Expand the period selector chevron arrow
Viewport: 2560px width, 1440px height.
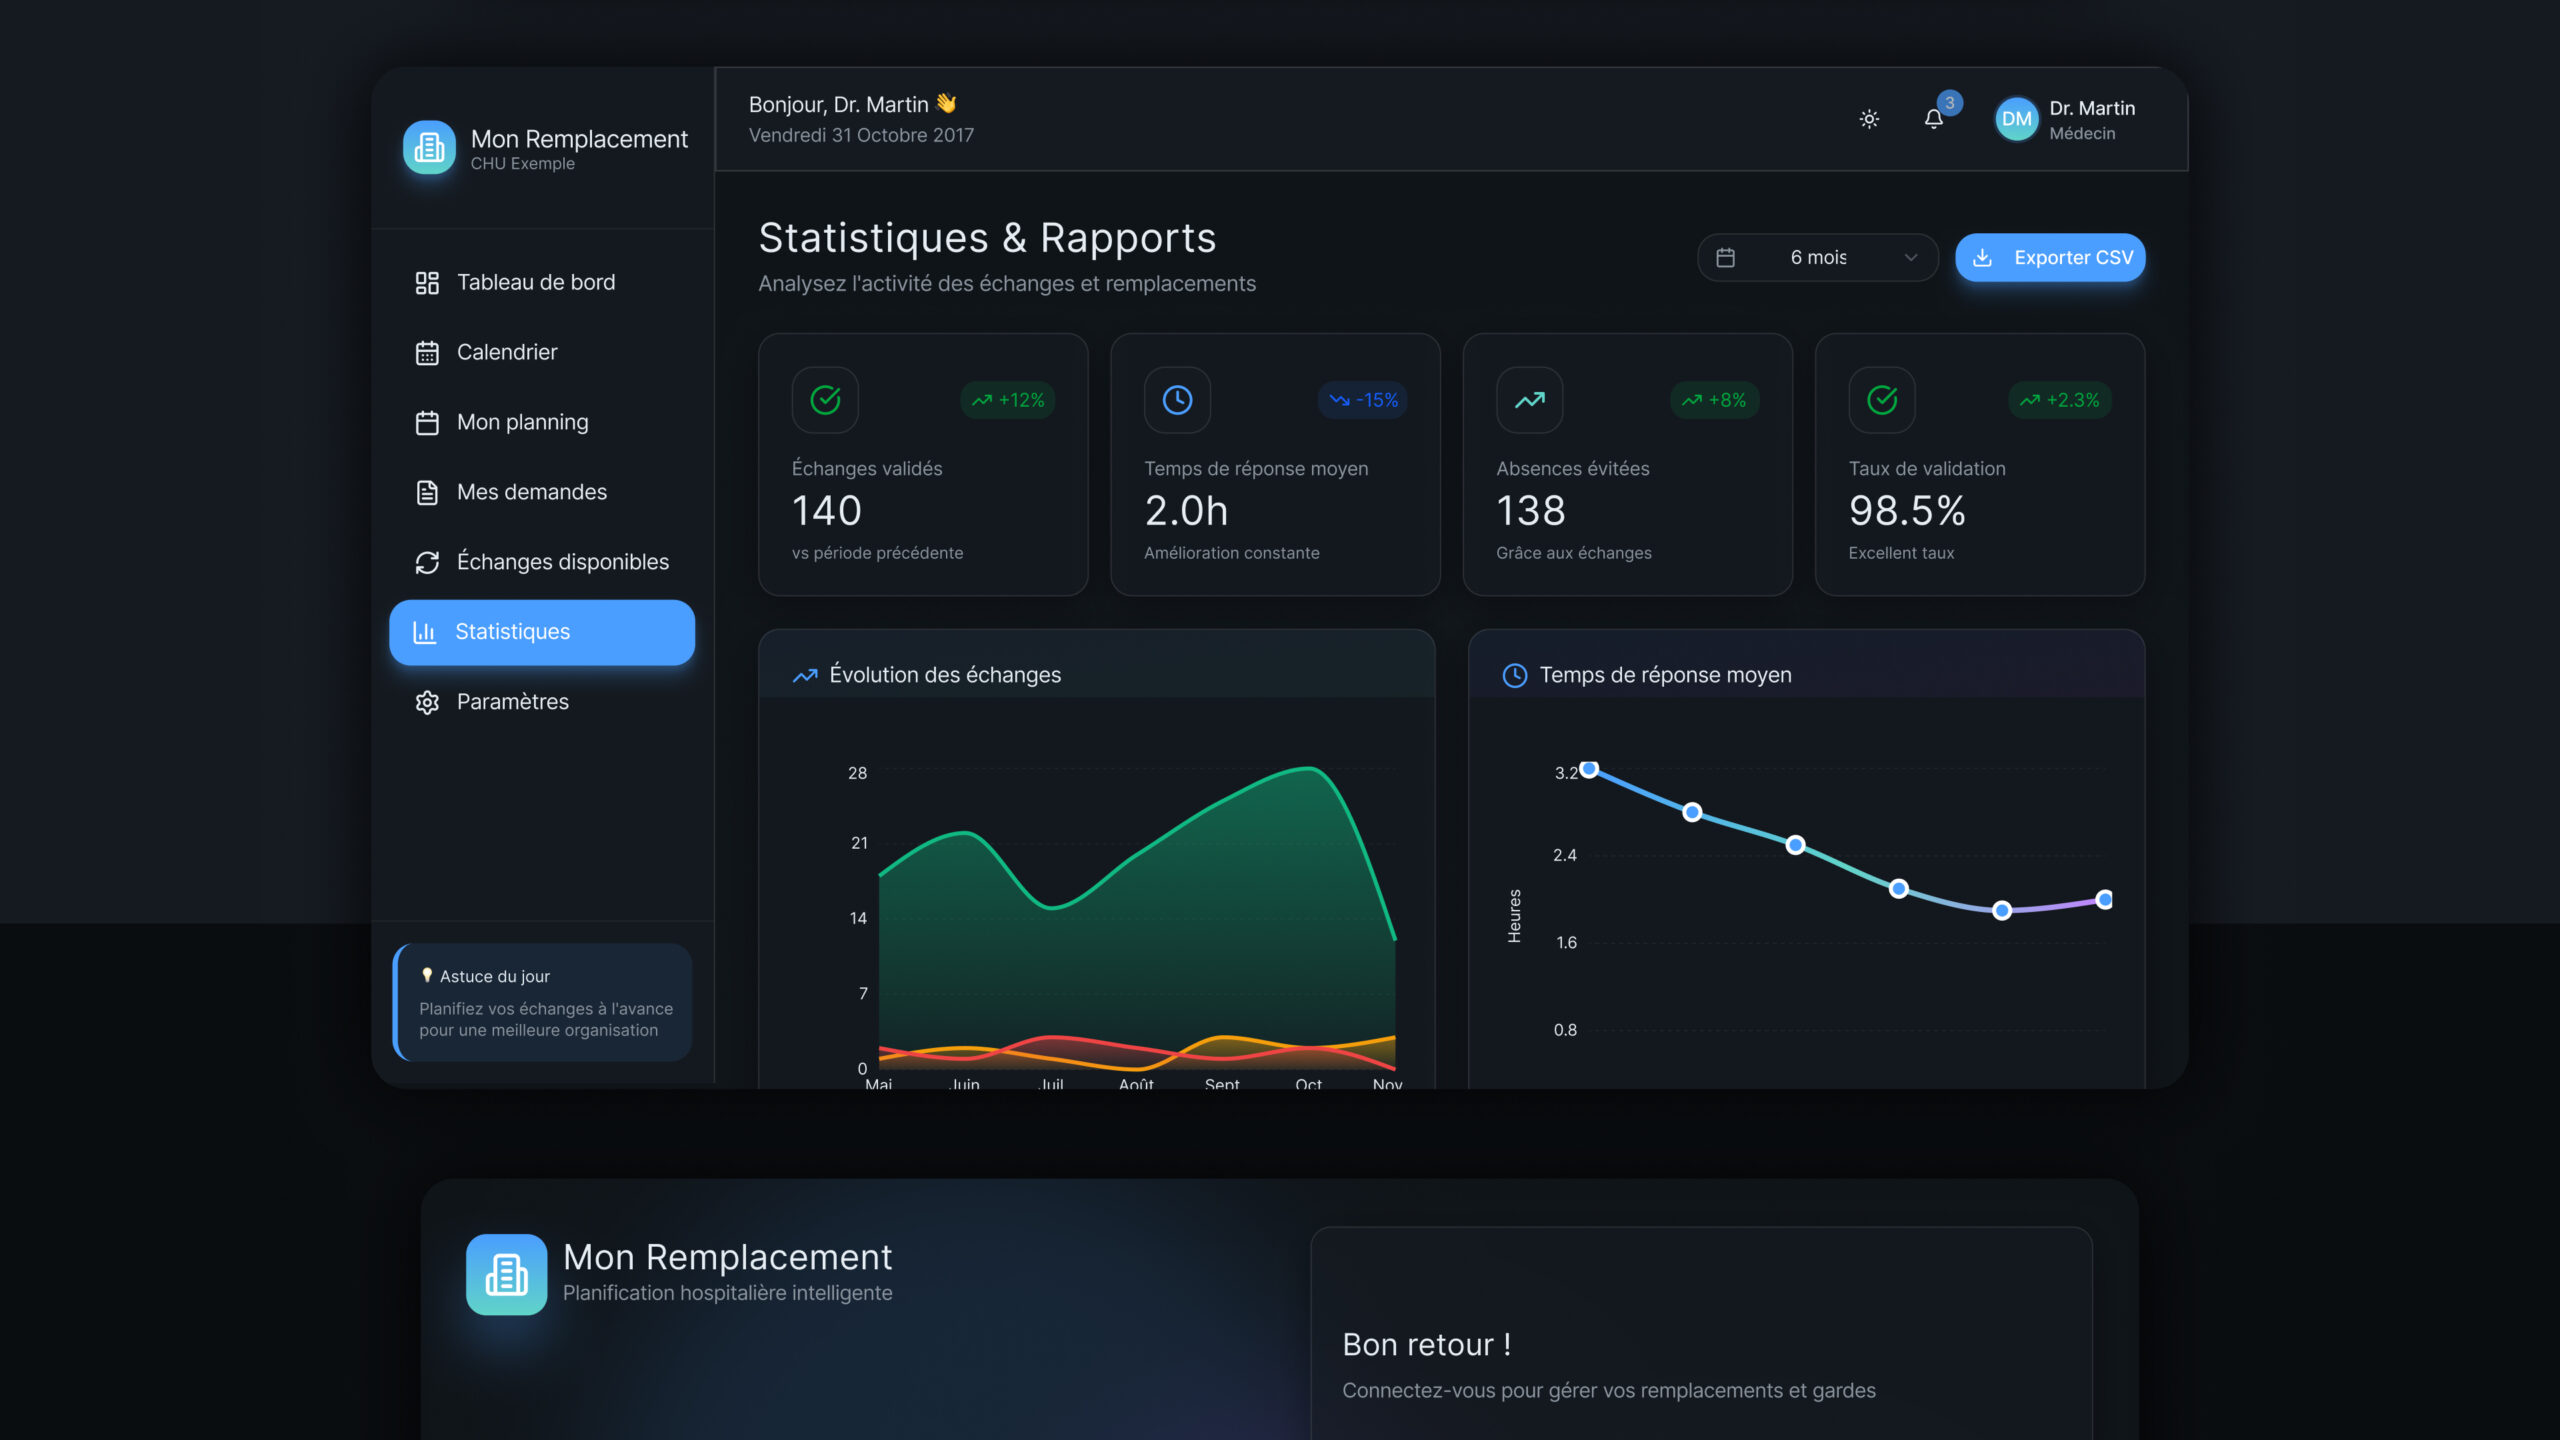point(1911,258)
